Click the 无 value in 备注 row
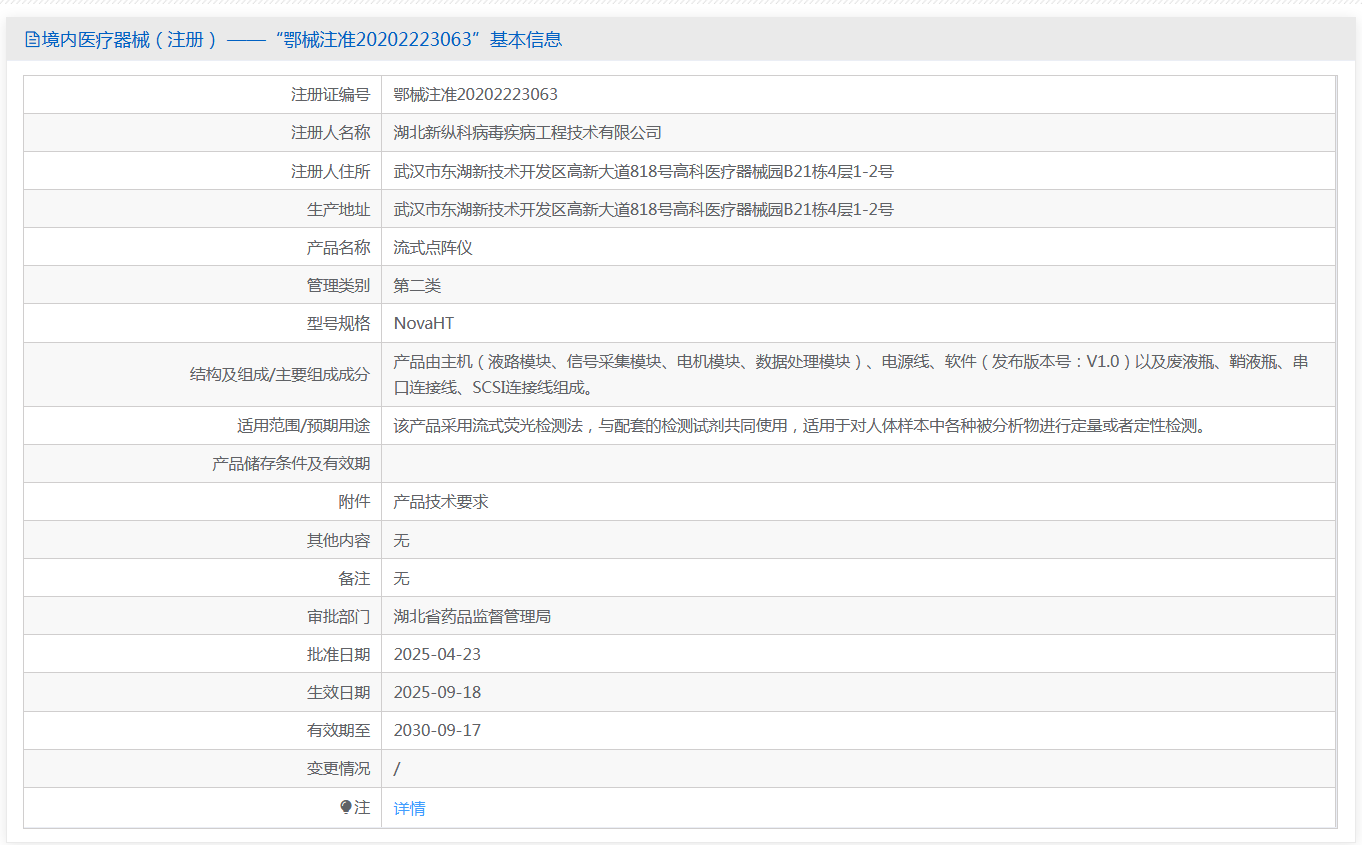The image size is (1362, 845). tap(402, 578)
